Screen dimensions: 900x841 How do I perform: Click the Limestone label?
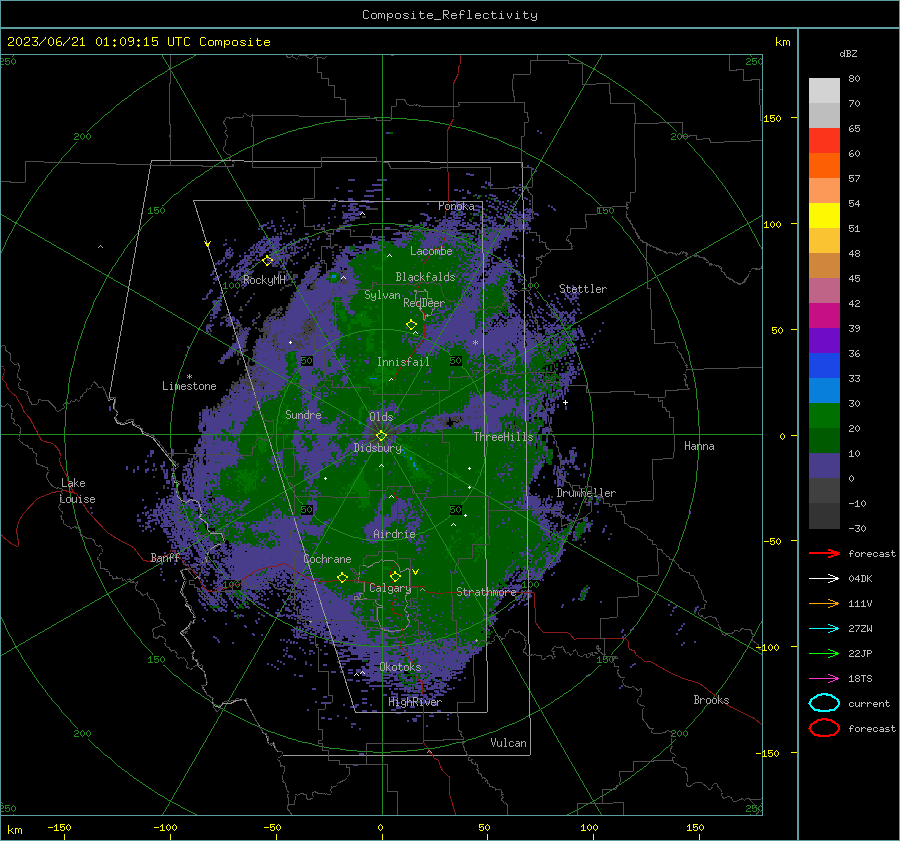[189, 386]
